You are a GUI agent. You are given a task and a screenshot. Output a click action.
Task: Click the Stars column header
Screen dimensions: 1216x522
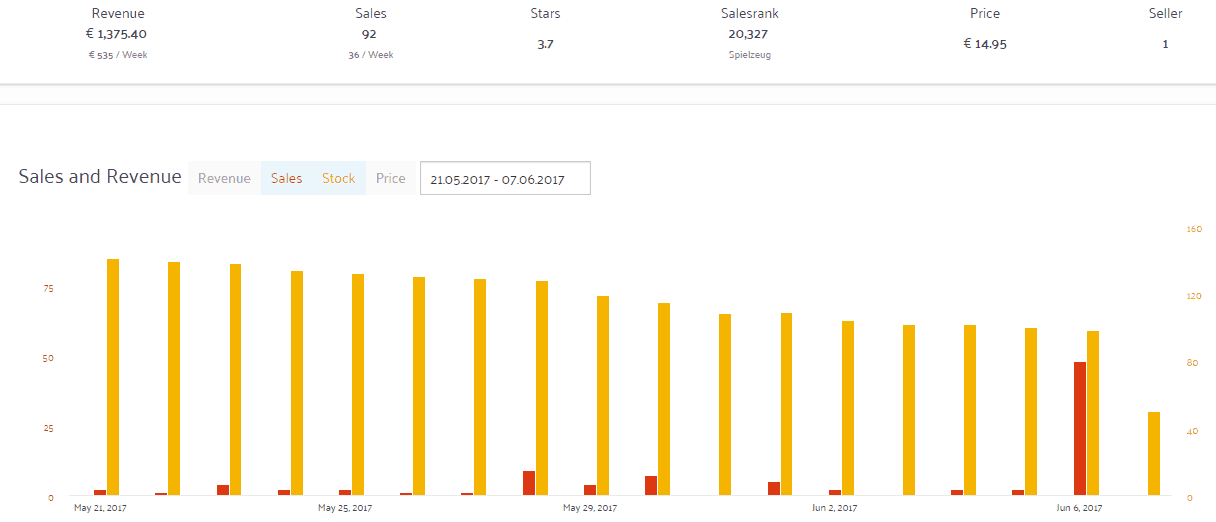[545, 14]
